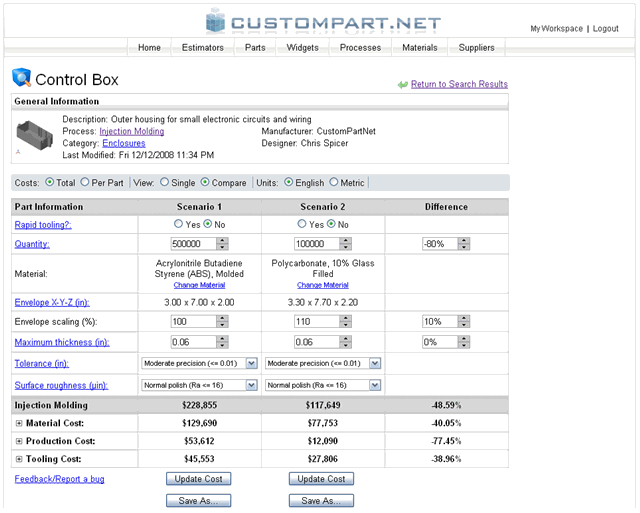The height and width of the screenshot is (513, 640).
Task: Open Envelope X-Y-Z help link
Action: 52,302
